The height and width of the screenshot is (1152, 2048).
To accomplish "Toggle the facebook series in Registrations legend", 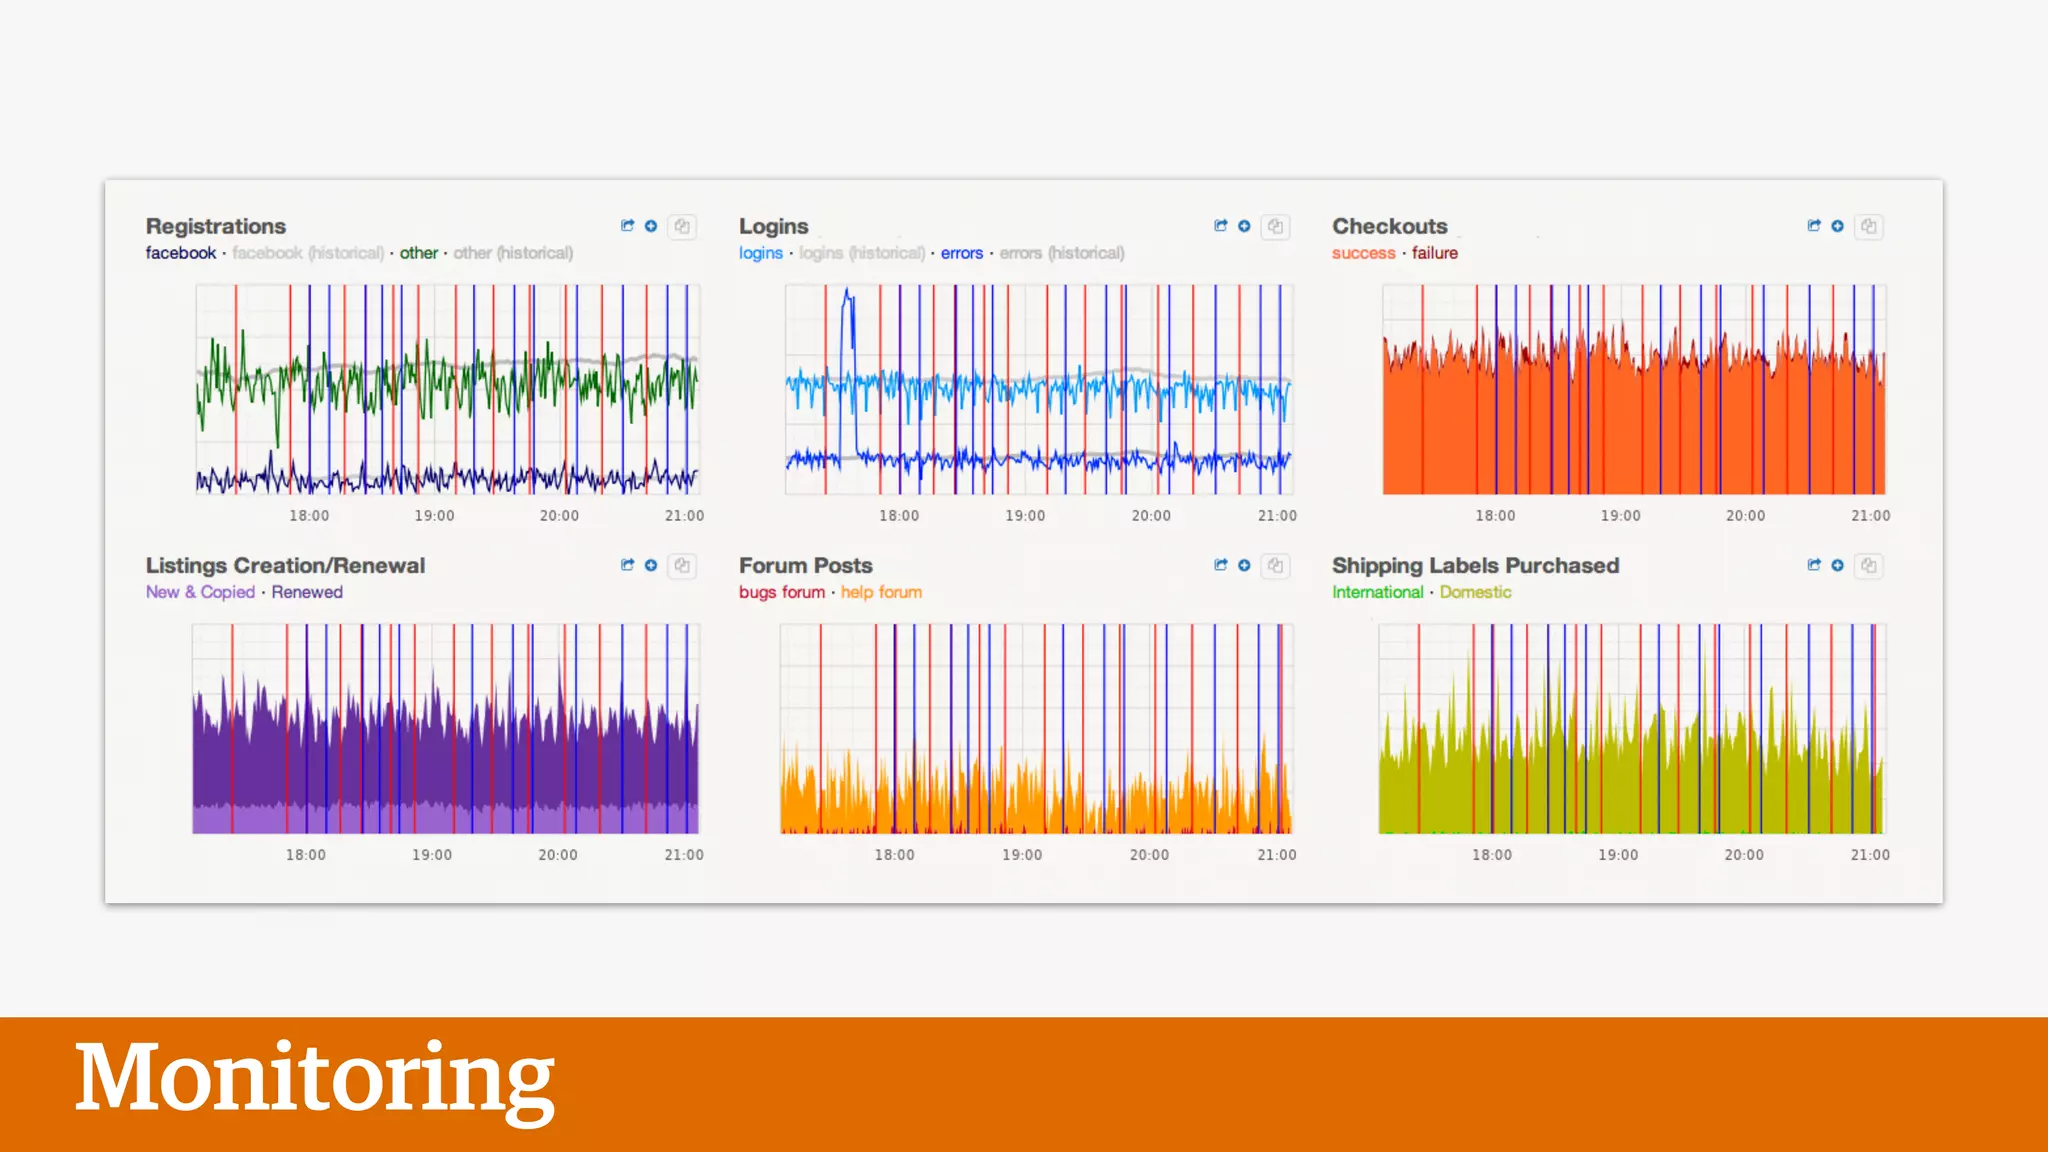I will (x=180, y=253).
